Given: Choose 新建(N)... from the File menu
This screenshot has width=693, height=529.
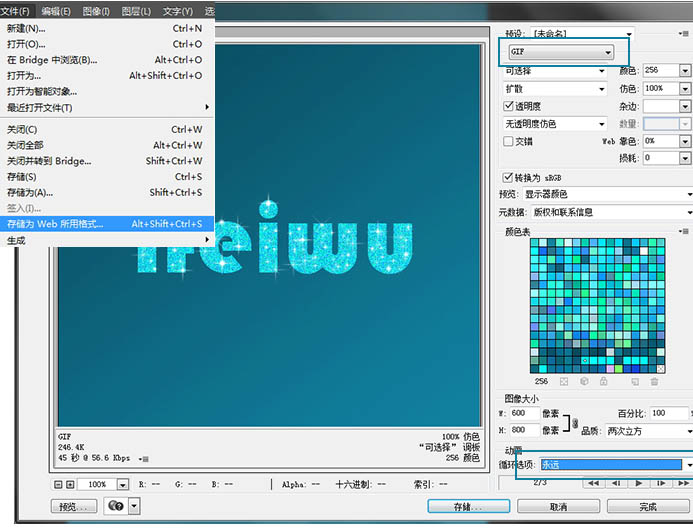Looking at the screenshot, I should [x=107, y=29].
